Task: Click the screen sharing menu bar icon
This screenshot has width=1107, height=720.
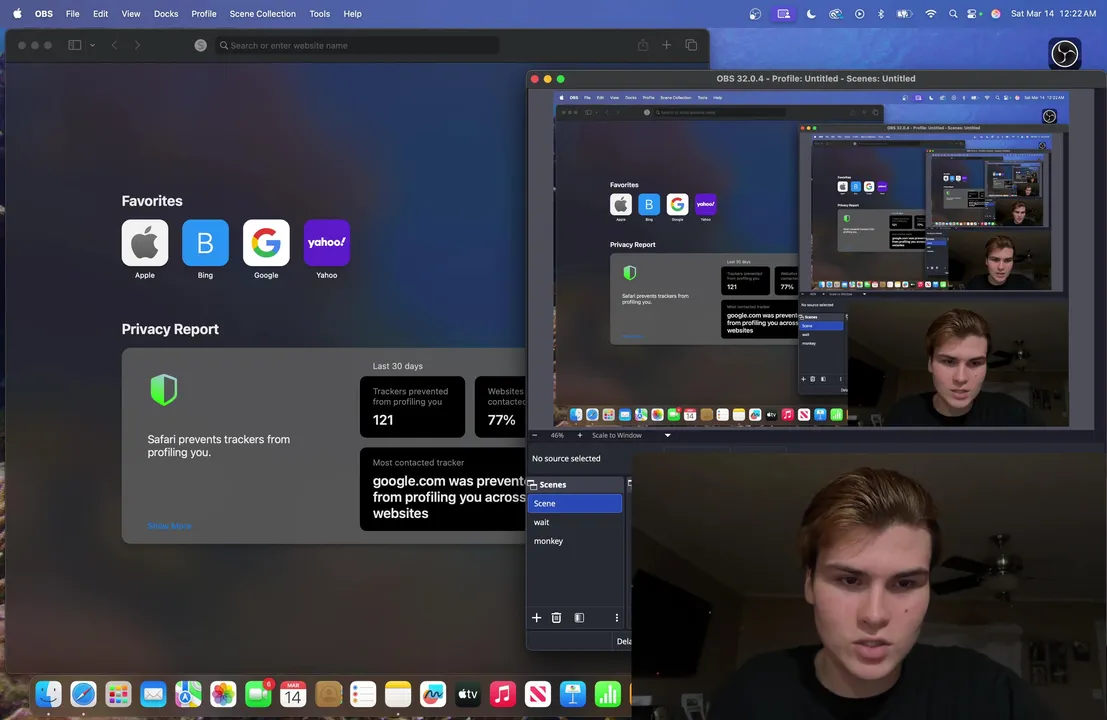Action: (x=783, y=13)
